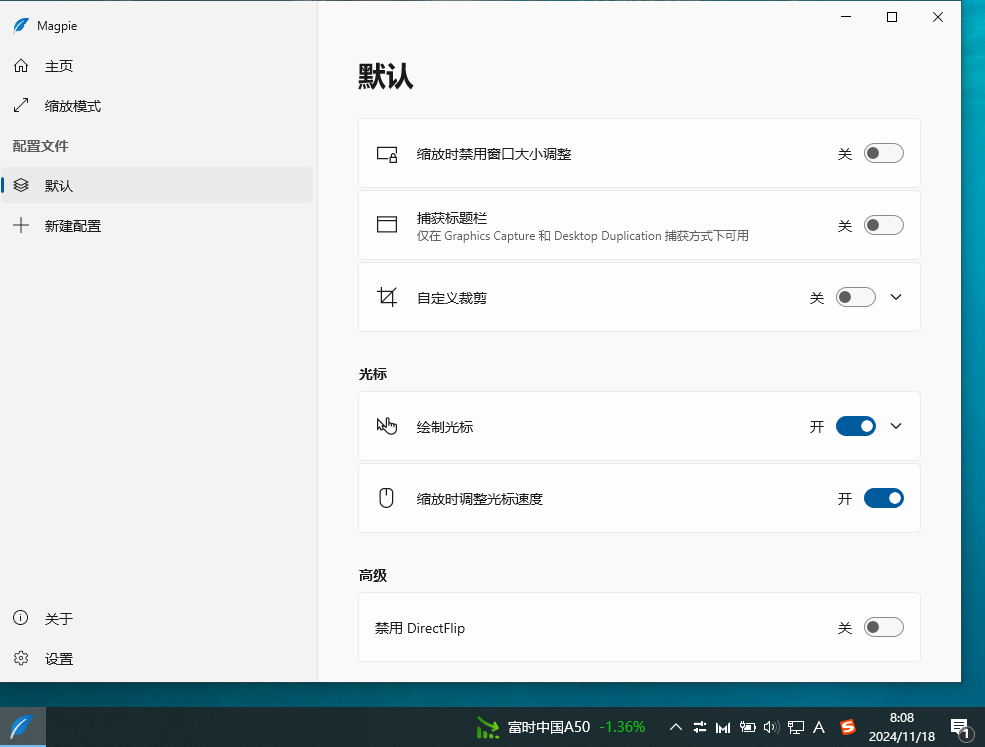The height and width of the screenshot is (747, 985).
Task: Click the 默认 page title
Action: (386, 77)
